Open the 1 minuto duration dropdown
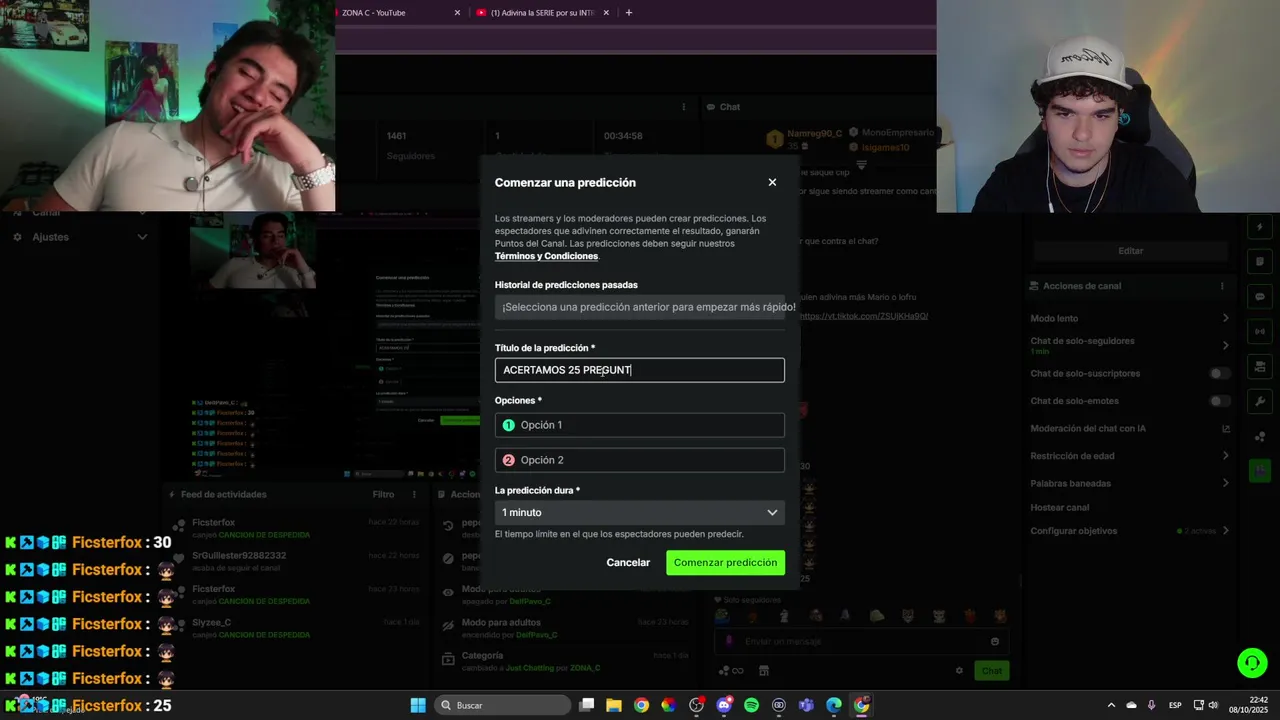 (x=640, y=512)
